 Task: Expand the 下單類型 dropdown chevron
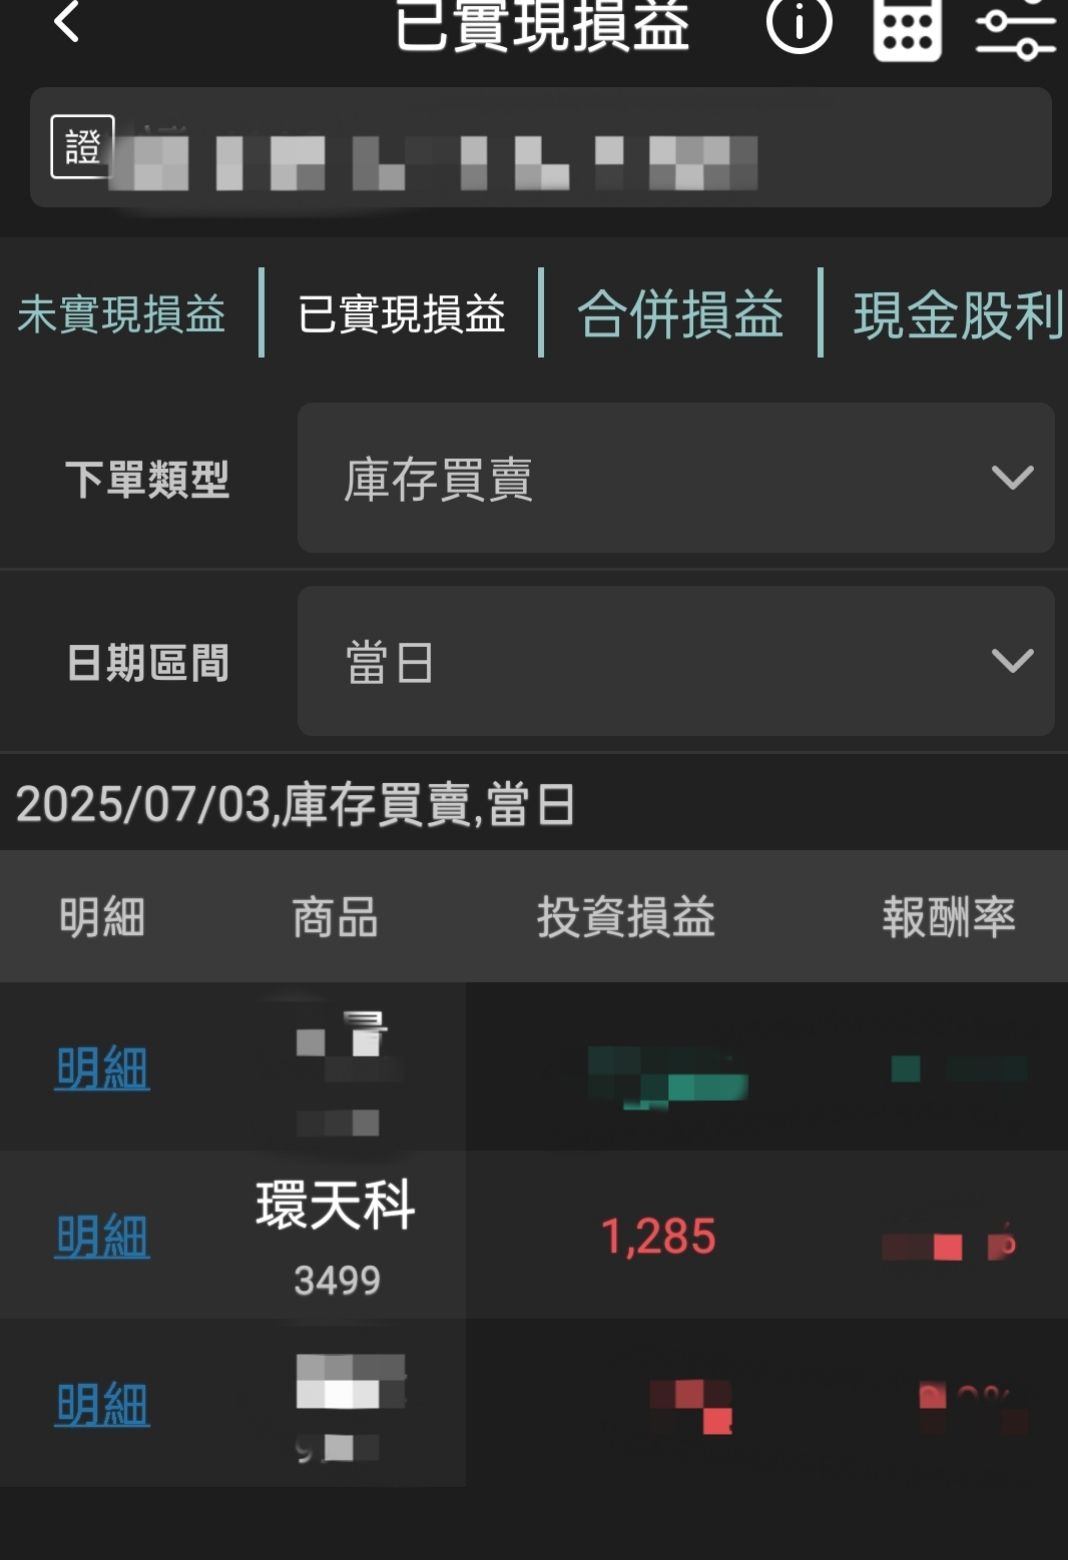1012,477
